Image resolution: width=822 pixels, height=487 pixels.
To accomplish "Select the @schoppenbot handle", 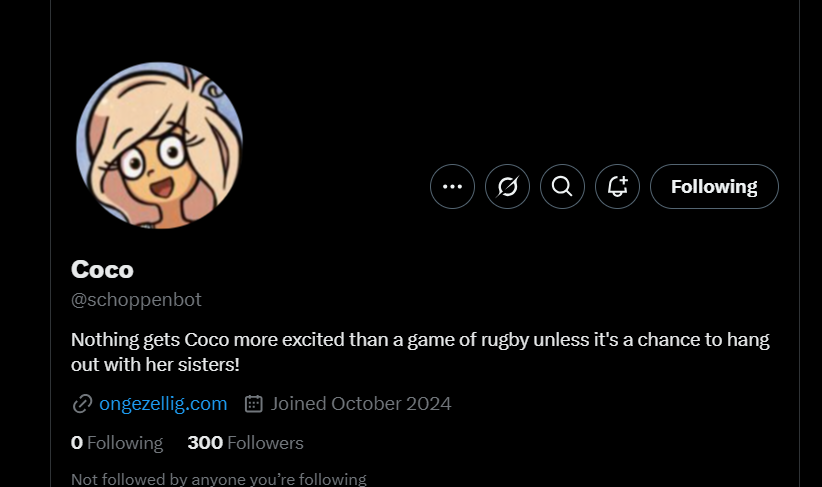I will 136,300.
